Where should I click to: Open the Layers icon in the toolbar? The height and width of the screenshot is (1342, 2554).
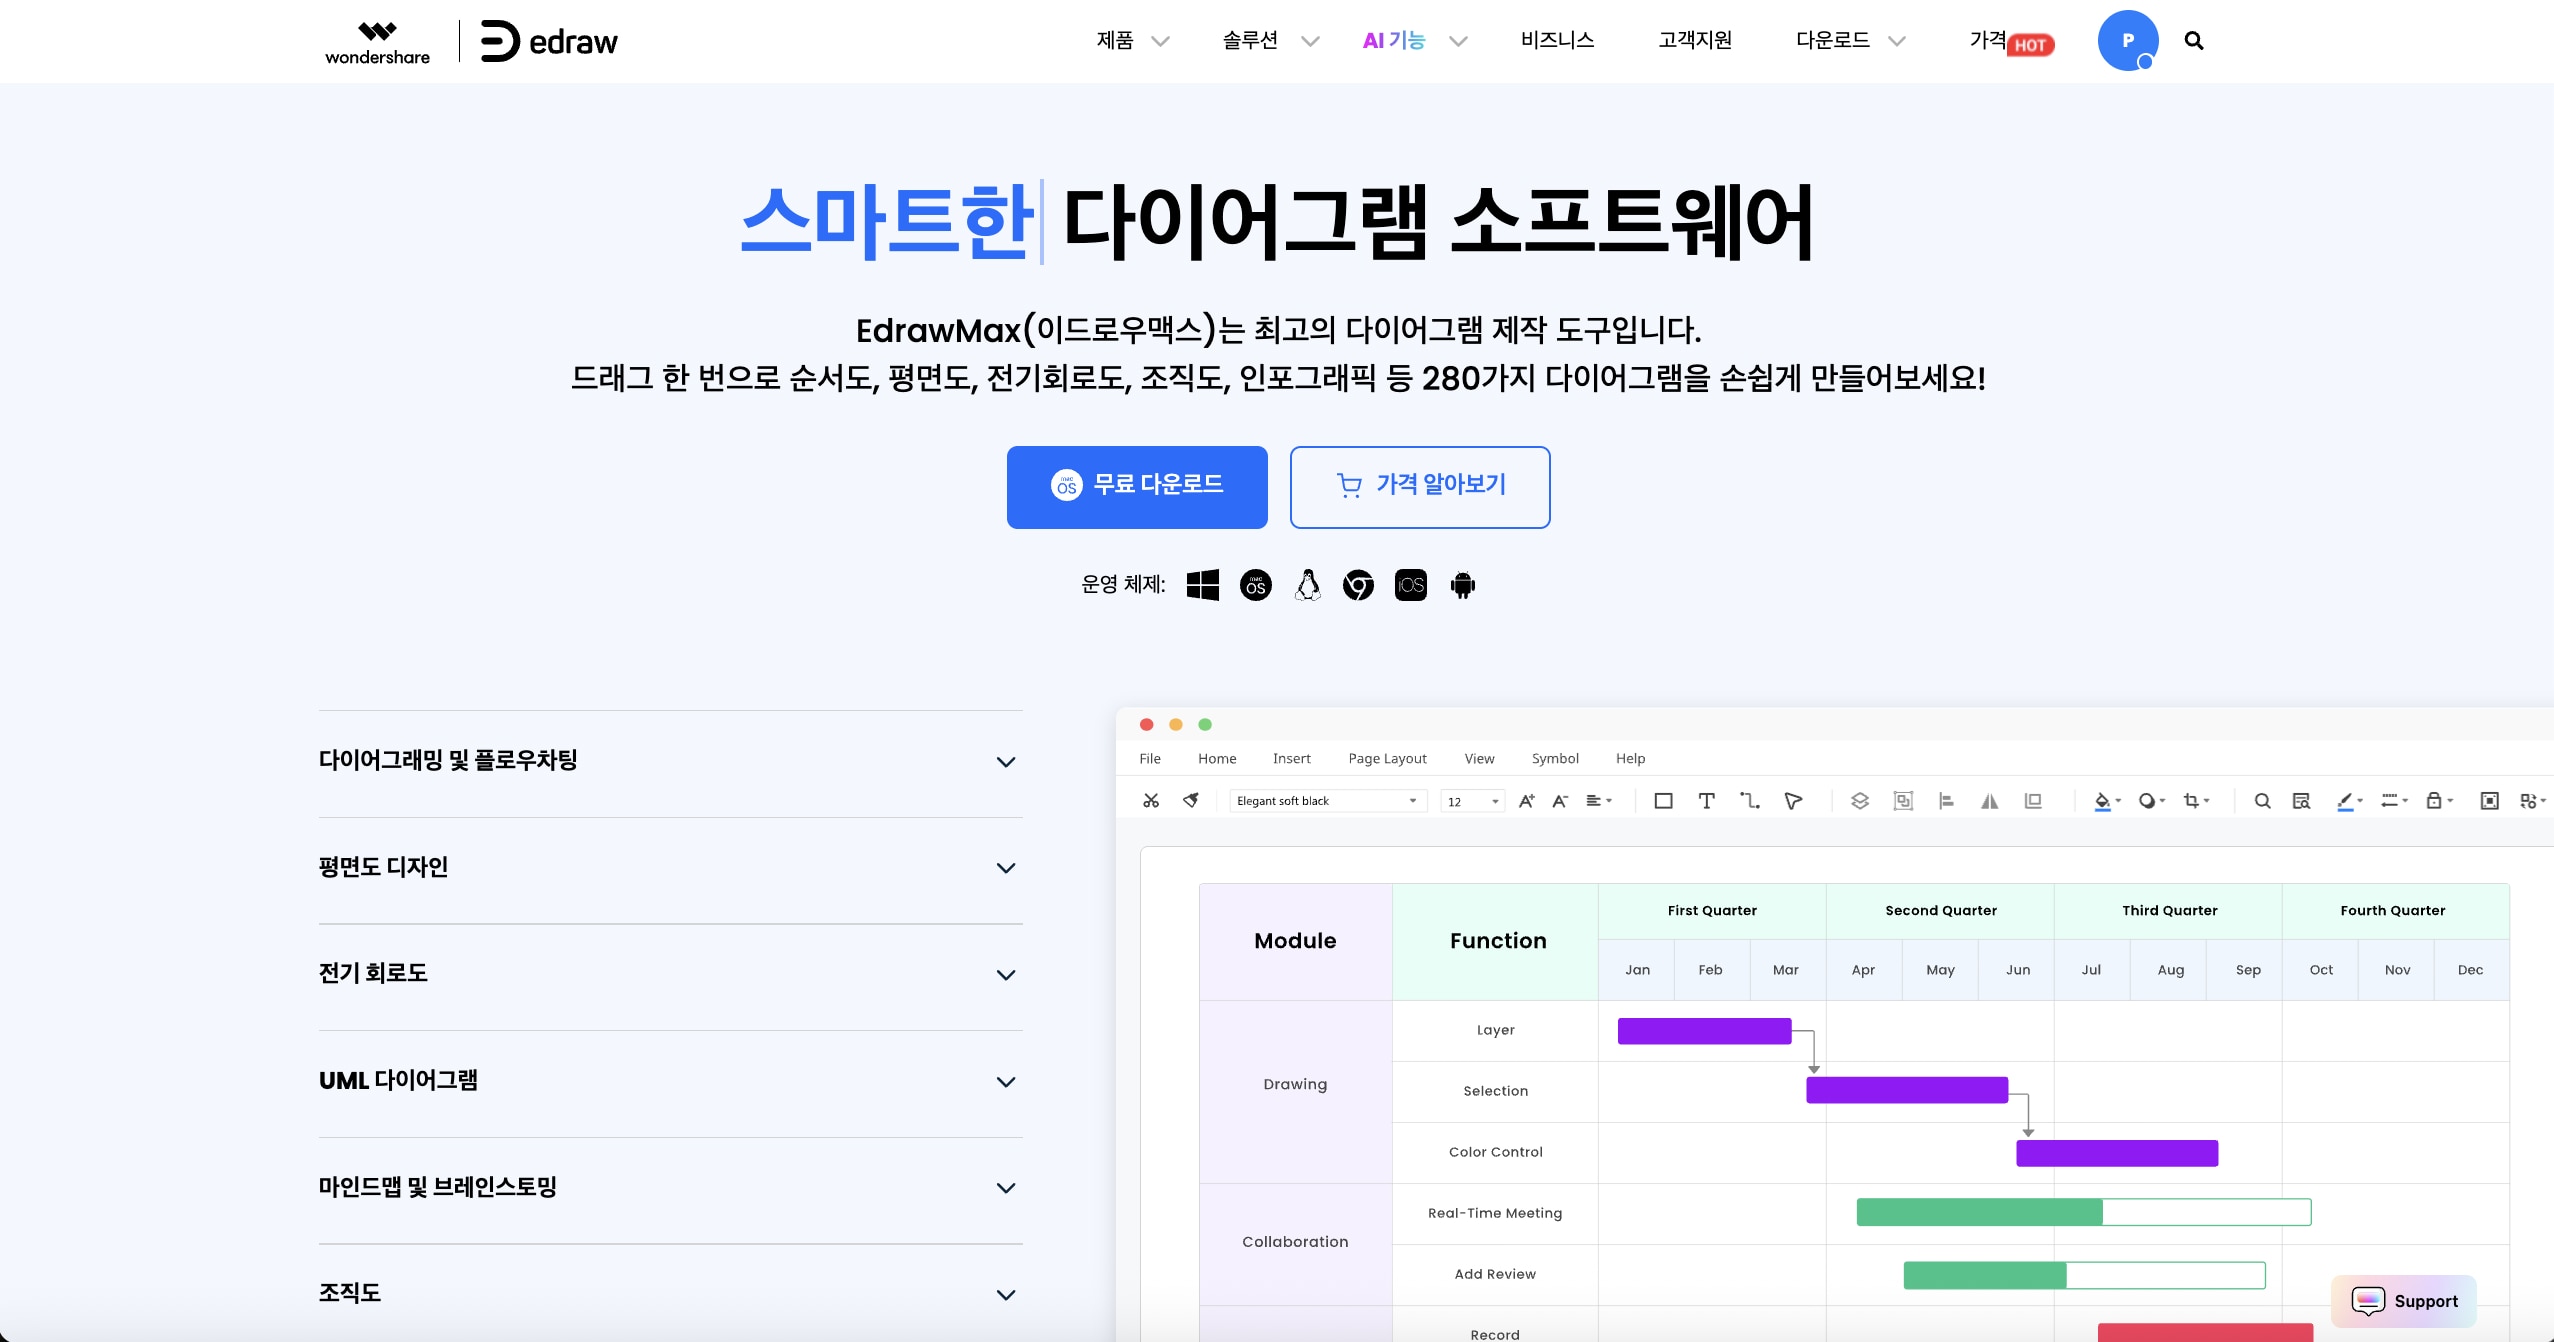(x=1859, y=800)
